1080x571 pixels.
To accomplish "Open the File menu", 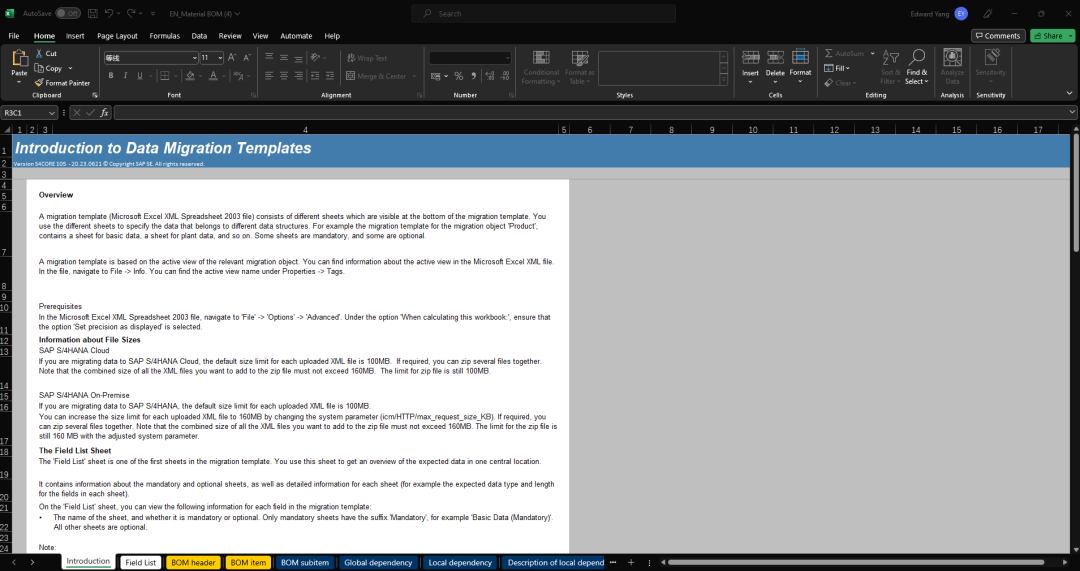I will (14, 36).
